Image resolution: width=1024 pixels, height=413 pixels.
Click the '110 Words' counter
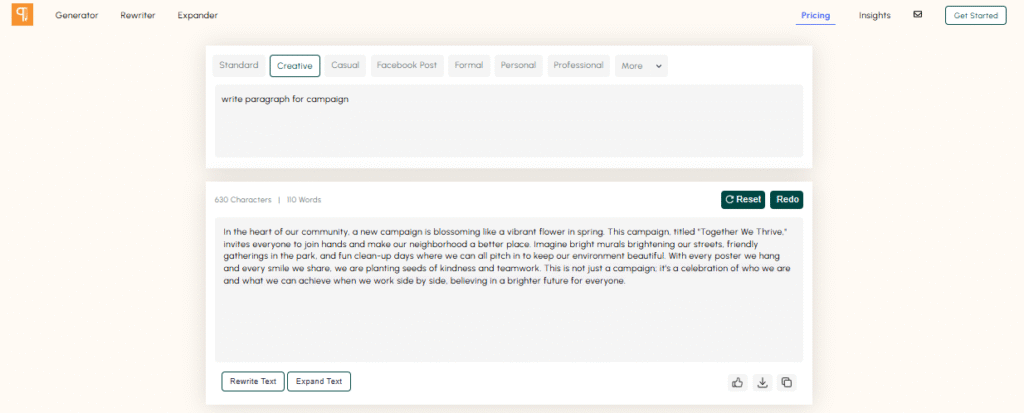[x=304, y=200]
